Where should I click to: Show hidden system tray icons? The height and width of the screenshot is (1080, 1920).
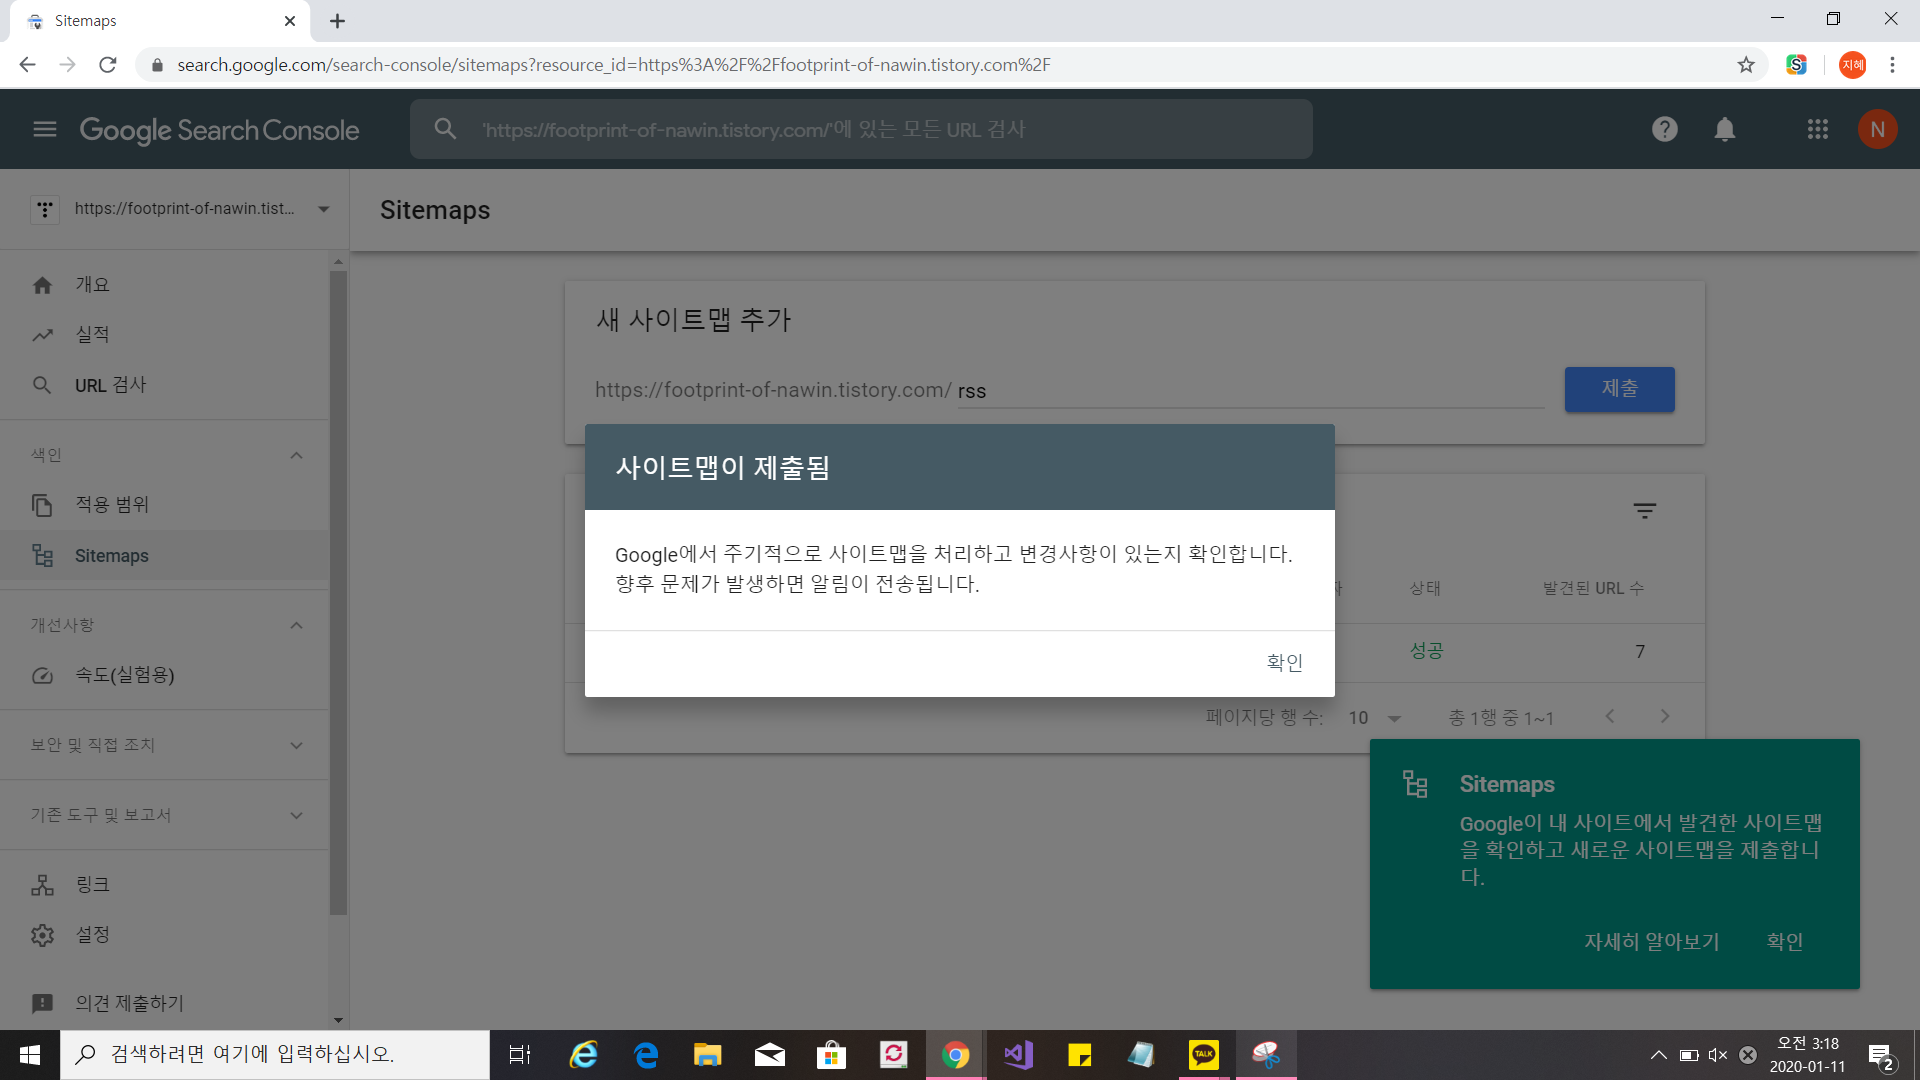(x=1659, y=1055)
